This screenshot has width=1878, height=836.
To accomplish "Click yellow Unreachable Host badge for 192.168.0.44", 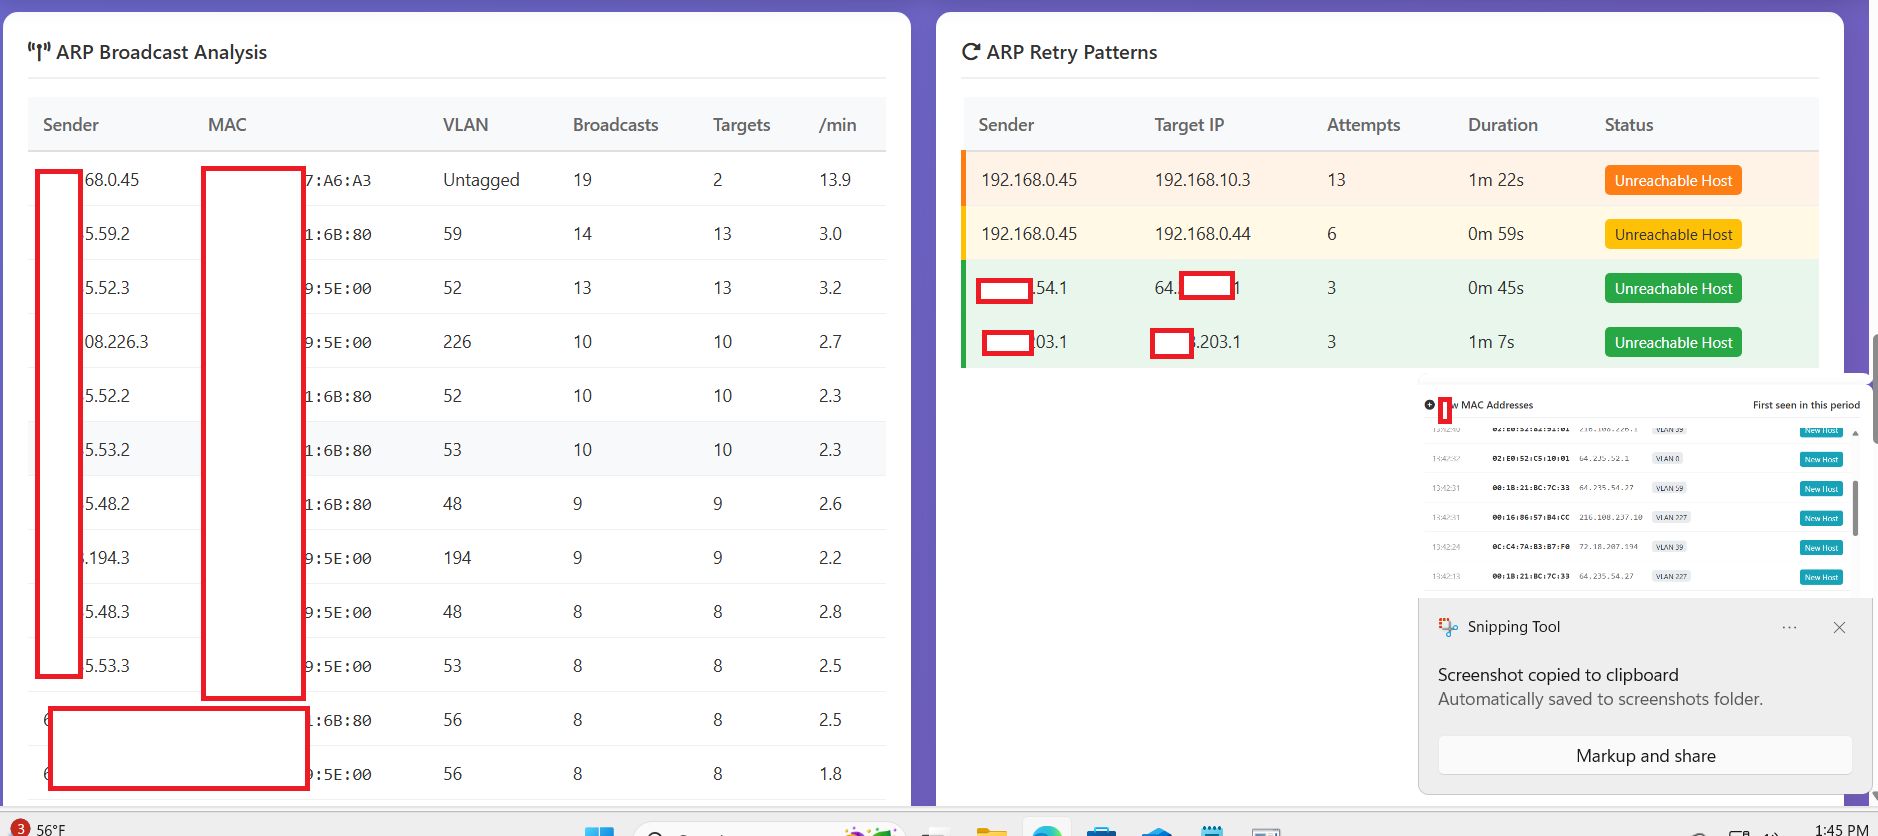I will (x=1672, y=235).
